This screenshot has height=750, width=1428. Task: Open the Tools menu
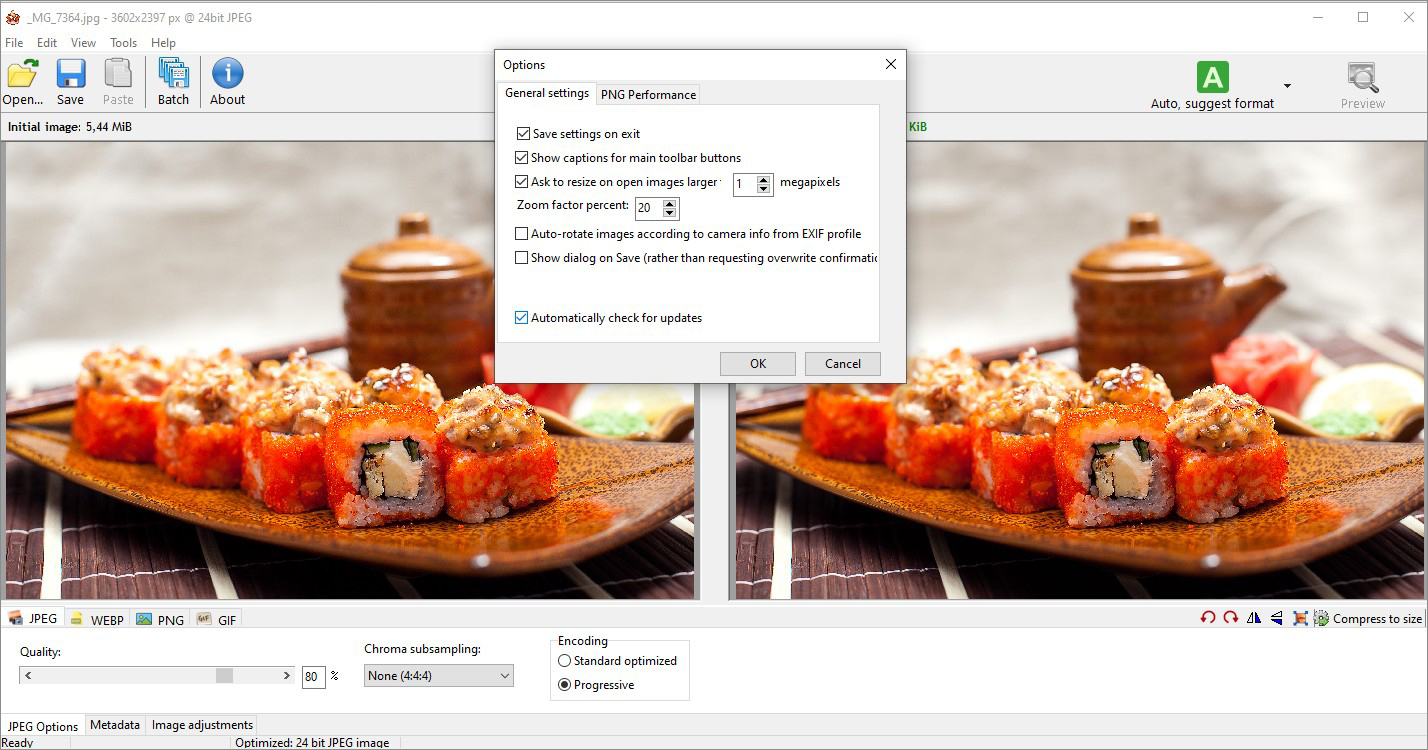coord(124,43)
